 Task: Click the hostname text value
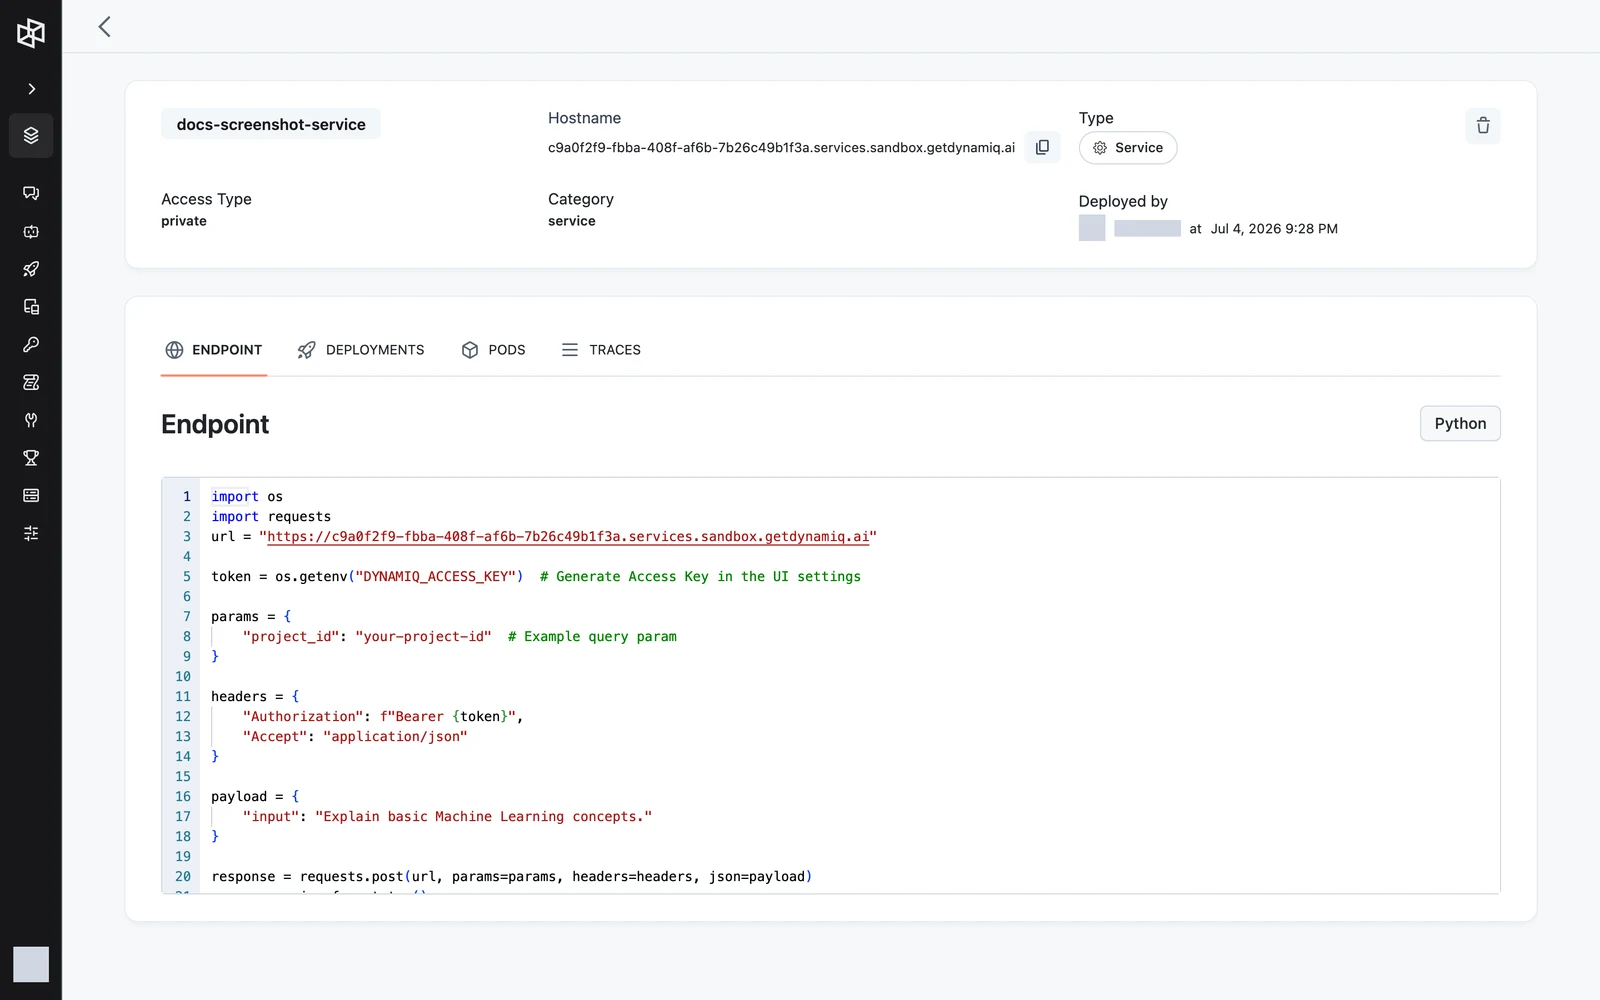(781, 148)
